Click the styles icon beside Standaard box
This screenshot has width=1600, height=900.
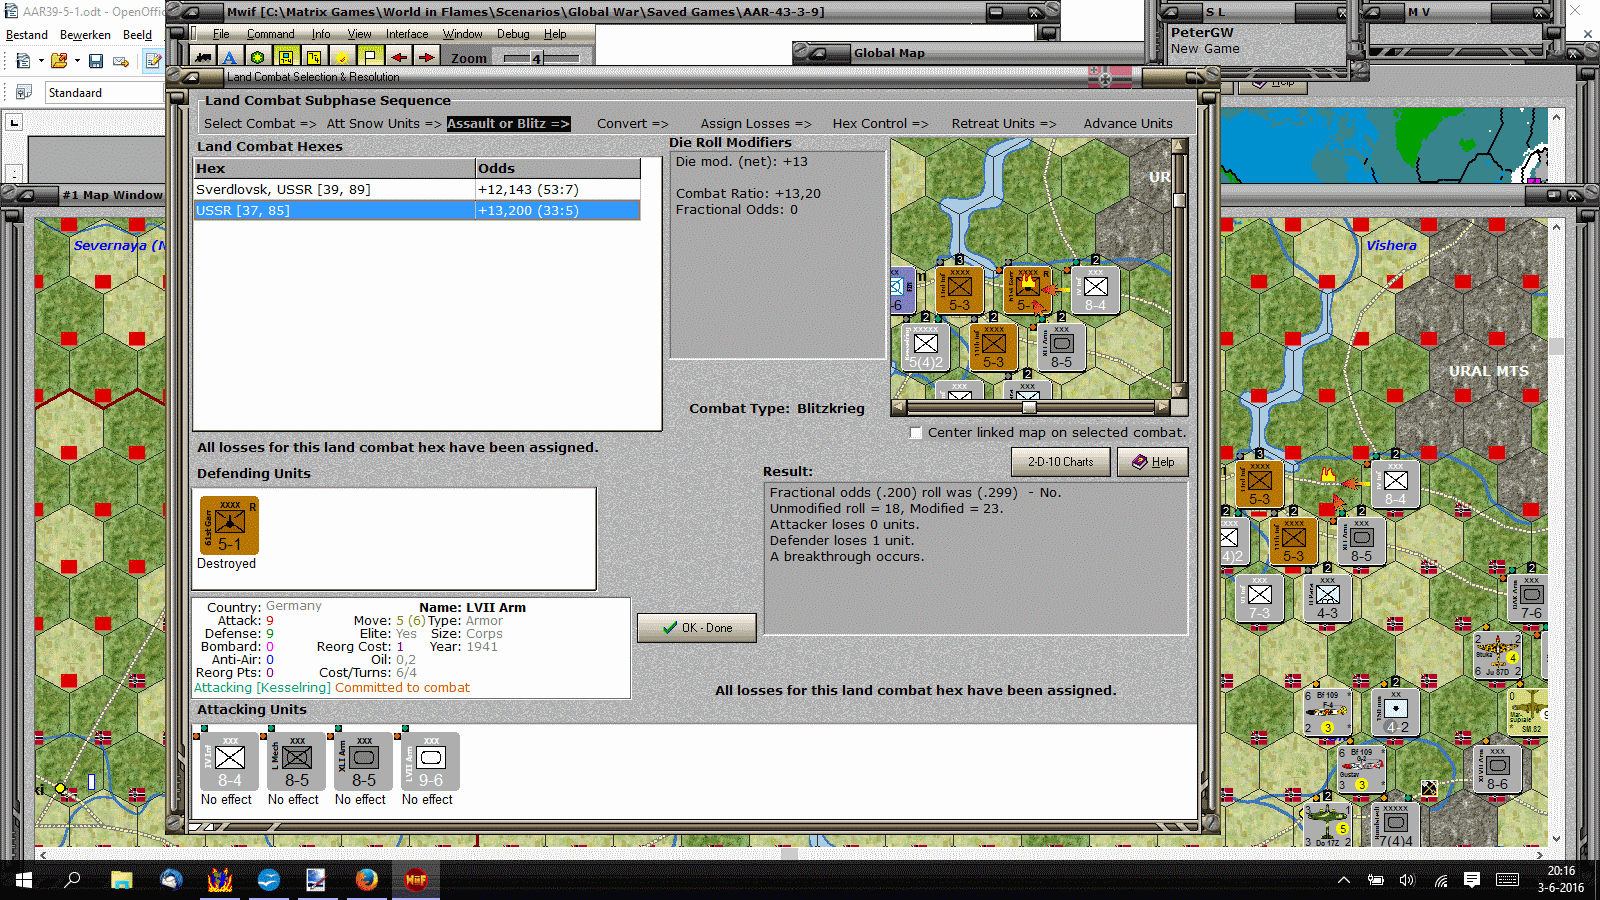coord(24,92)
